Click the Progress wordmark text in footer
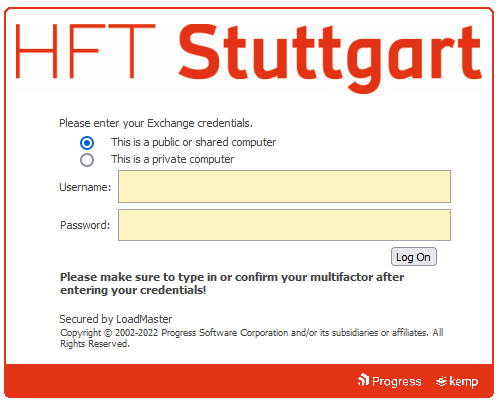 [397, 381]
